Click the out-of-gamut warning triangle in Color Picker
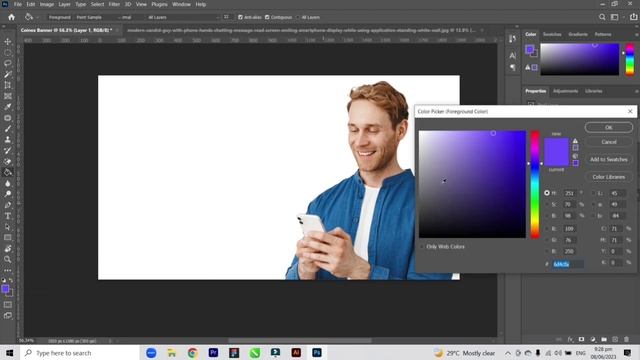 [575, 141]
